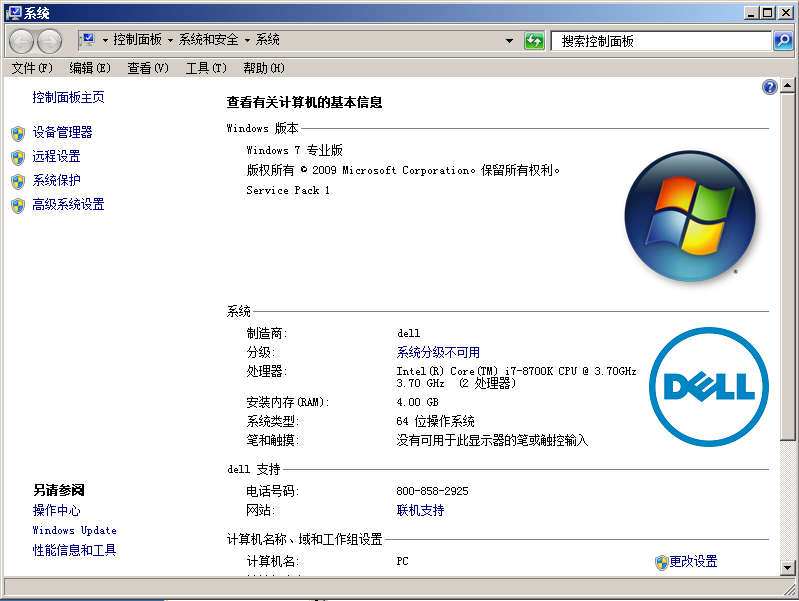This screenshot has height=601, width=799.
Task: Click the Intel Core i7-8700K processor text
Action: click(516, 377)
